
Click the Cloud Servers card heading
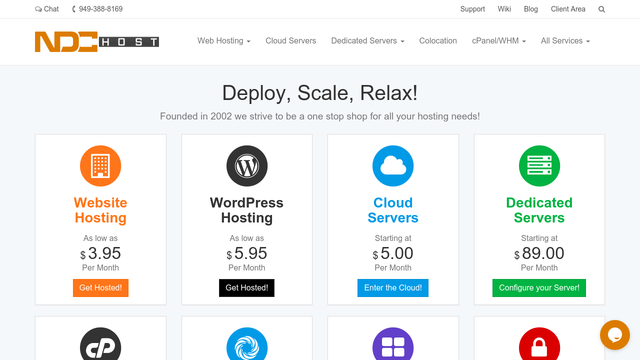[x=393, y=210]
